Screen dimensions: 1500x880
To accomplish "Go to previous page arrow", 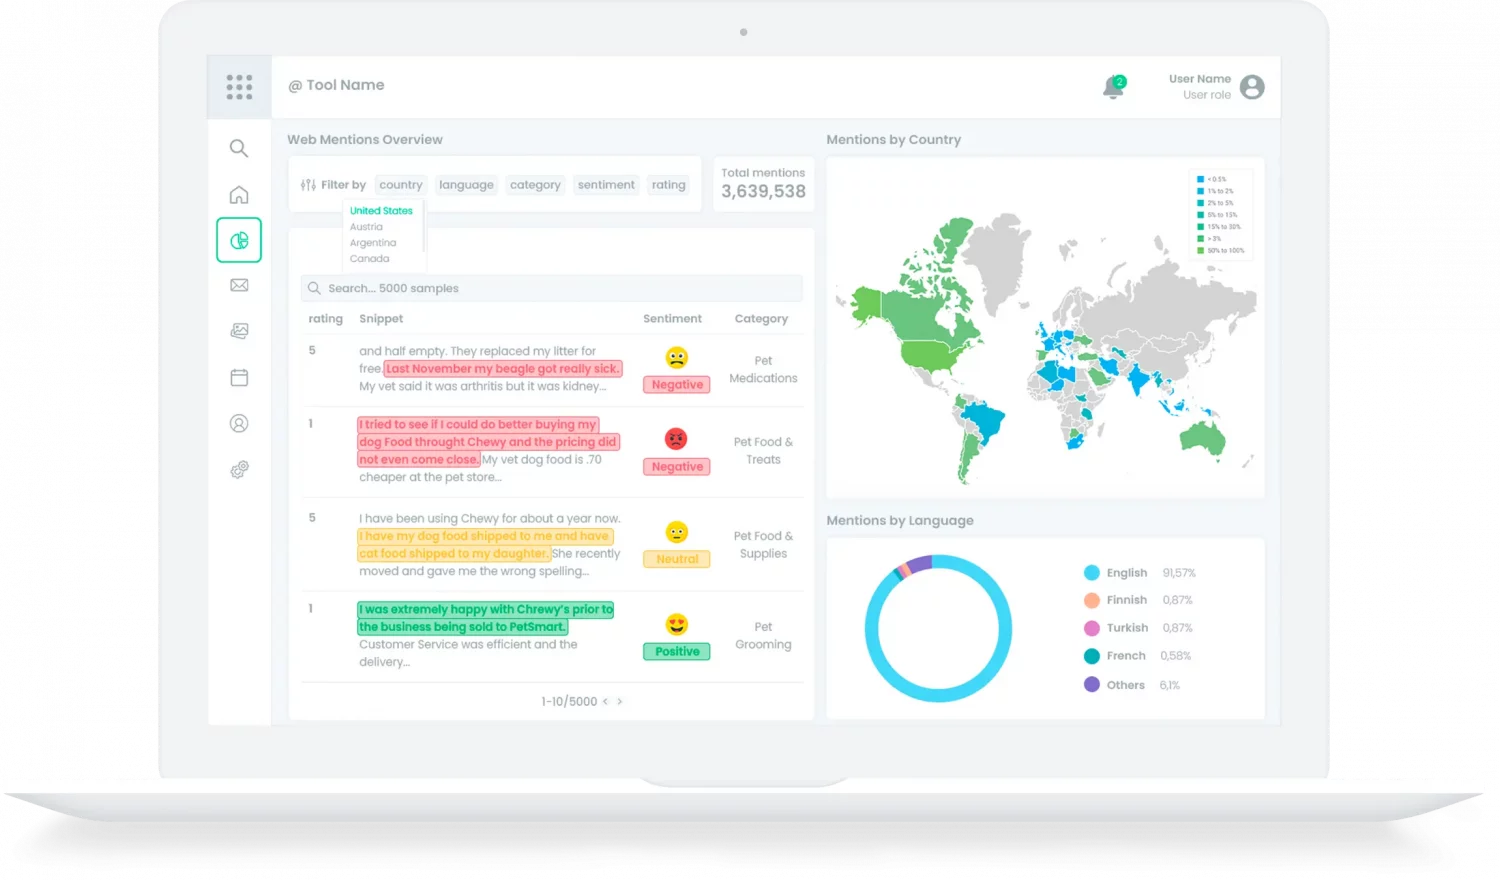I will [x=605, y=702].
